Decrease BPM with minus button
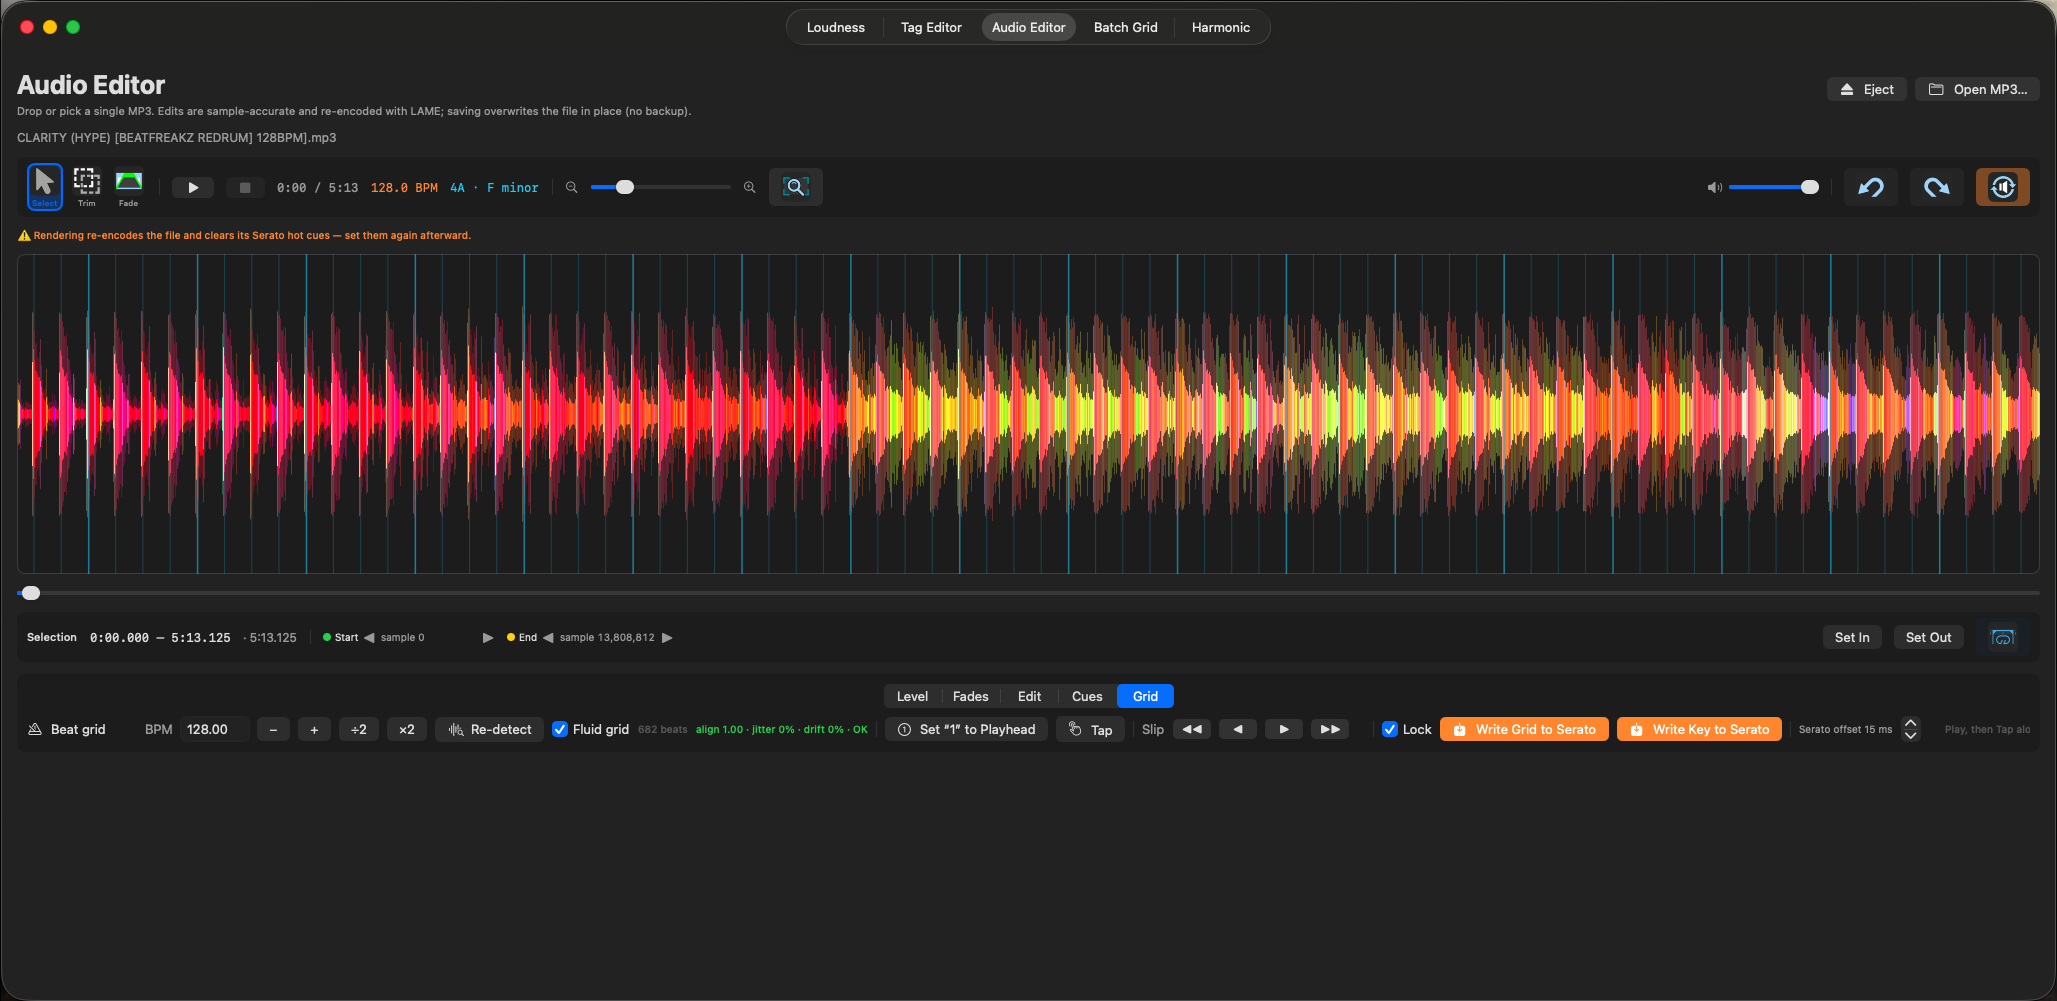Screen dimensions: 2057x1001 pos(273,729)
